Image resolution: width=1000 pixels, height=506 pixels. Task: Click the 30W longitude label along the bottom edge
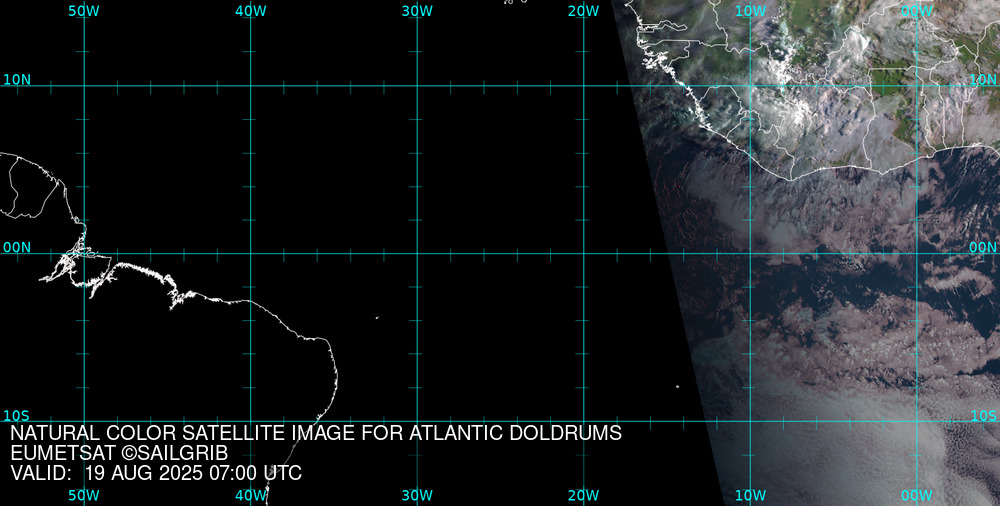pyautogui.click(x=418, y=496)
